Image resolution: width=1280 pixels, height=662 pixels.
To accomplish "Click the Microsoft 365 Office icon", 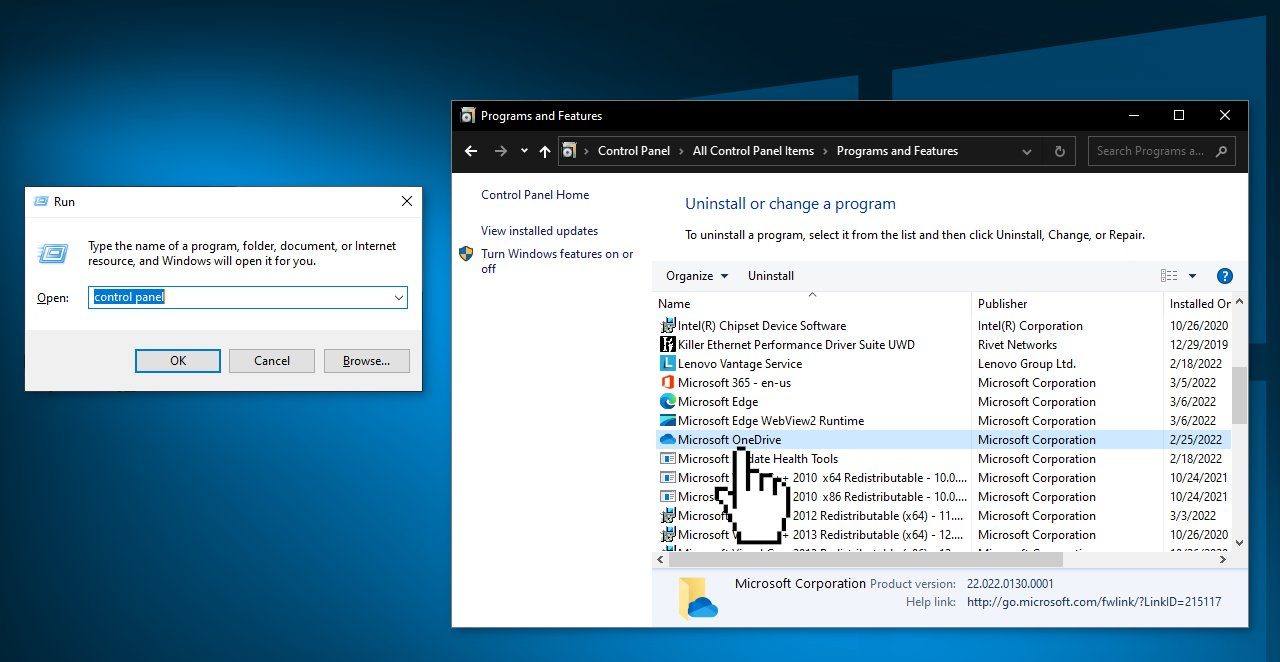I will pos(668,383).
